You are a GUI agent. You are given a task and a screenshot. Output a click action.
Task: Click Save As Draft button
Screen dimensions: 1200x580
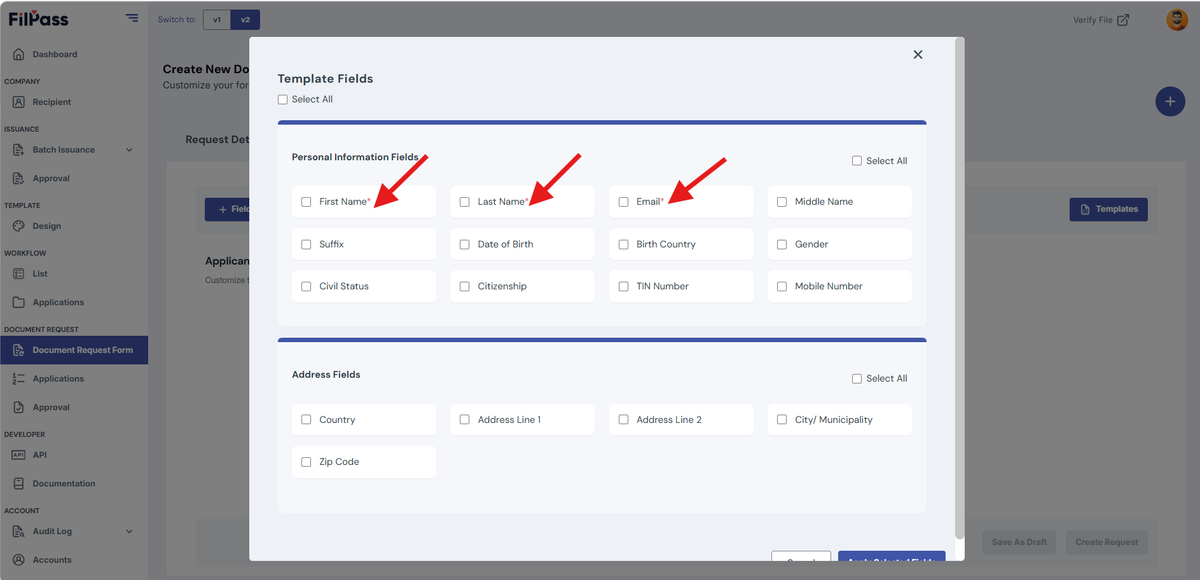(1020, 542)
